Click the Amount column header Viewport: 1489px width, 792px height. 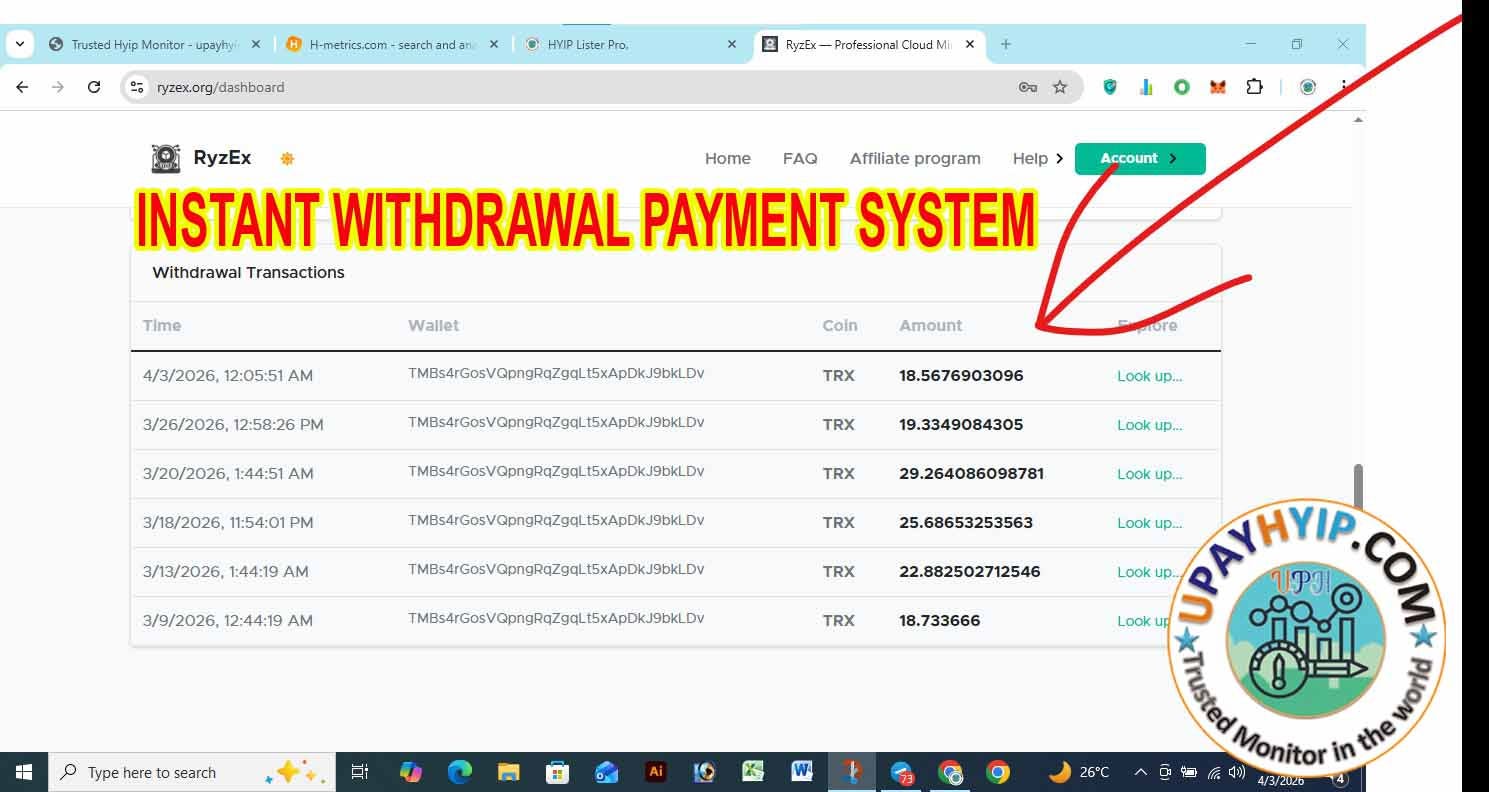click(x=930, y=325)
